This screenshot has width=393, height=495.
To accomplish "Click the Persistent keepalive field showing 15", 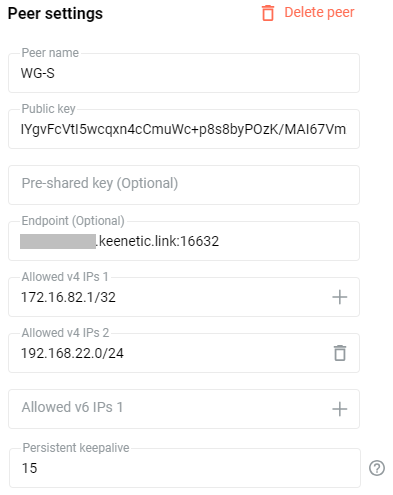I will click(x=185, y=468).
